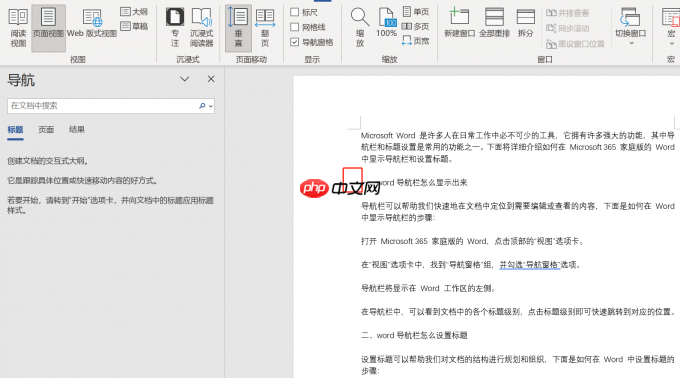Viewport: 680px width, 378px height.
Task: Open Web Layout view (Web 版式视图)
Action: coord(92,24)
